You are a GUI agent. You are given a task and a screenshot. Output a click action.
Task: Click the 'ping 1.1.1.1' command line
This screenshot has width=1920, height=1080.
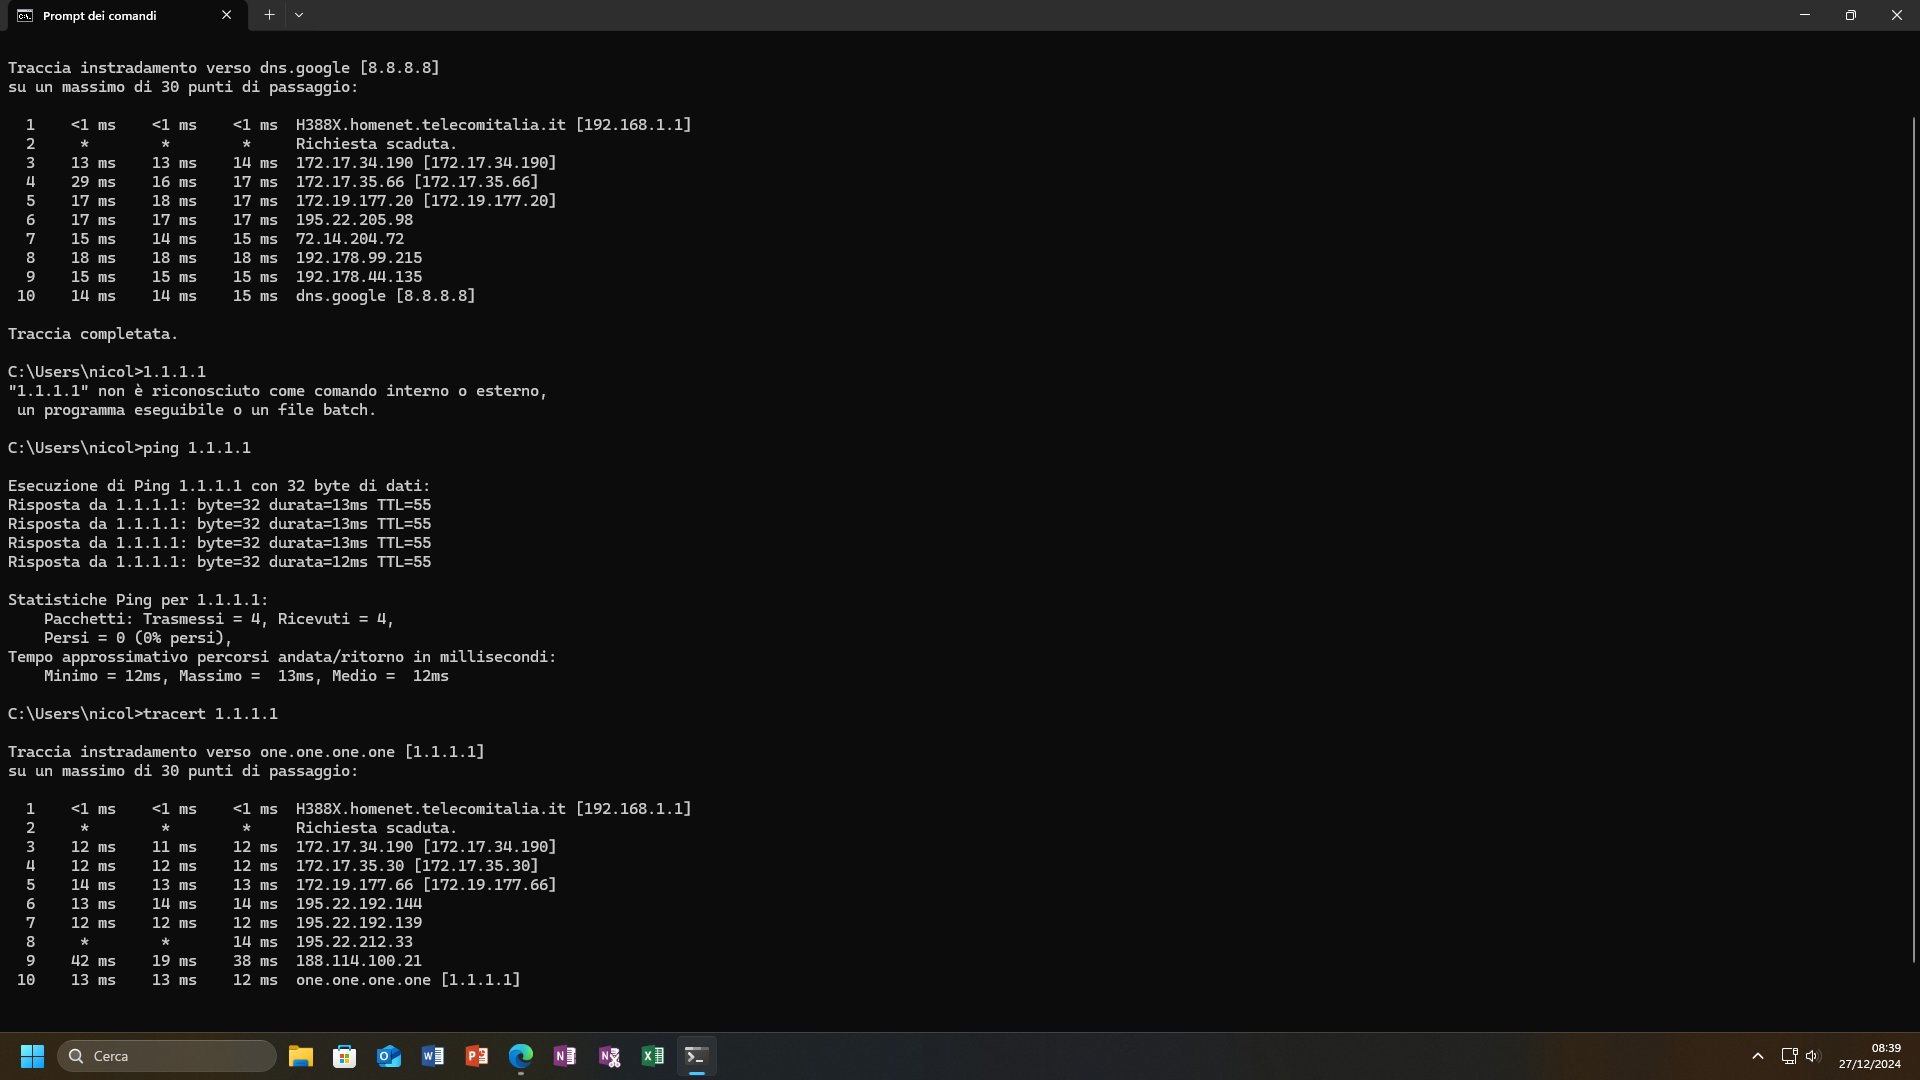pyautogui.click(x=129, y=448)
